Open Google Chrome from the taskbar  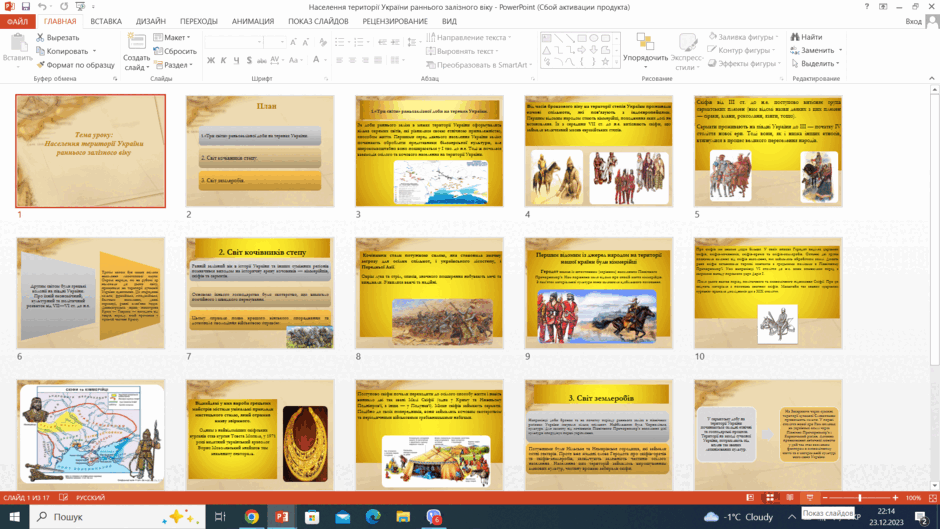coord(251,516)
